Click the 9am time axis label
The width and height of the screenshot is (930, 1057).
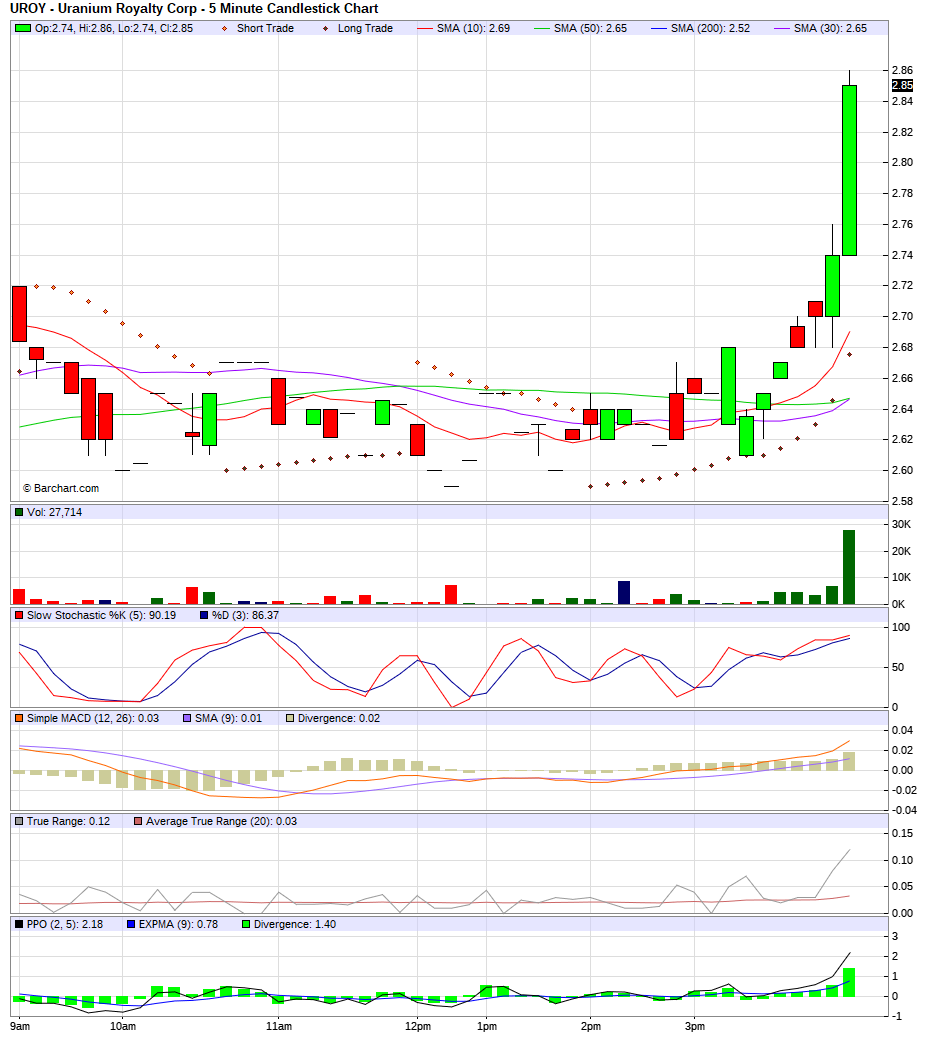click(20, 1027)
